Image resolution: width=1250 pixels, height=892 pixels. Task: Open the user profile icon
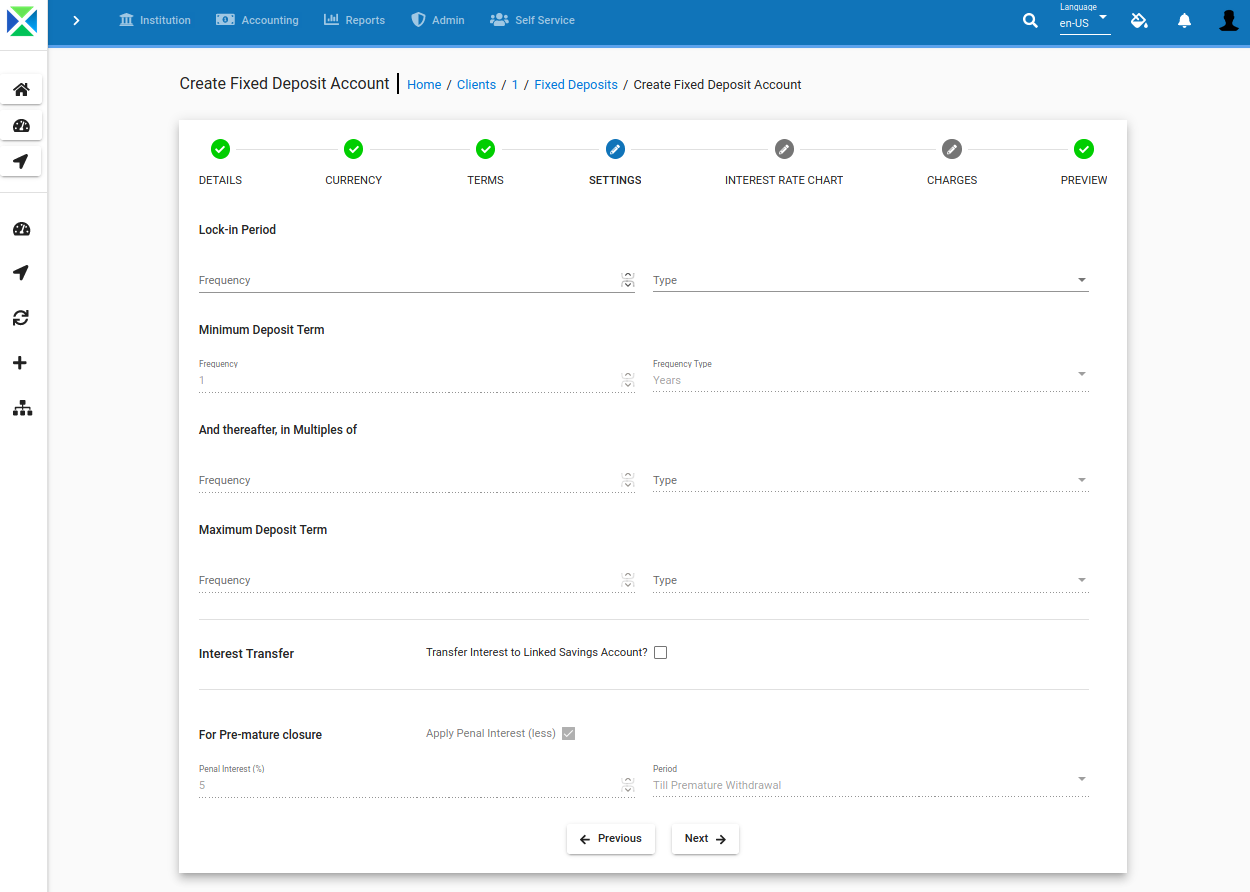(1229, 20)
